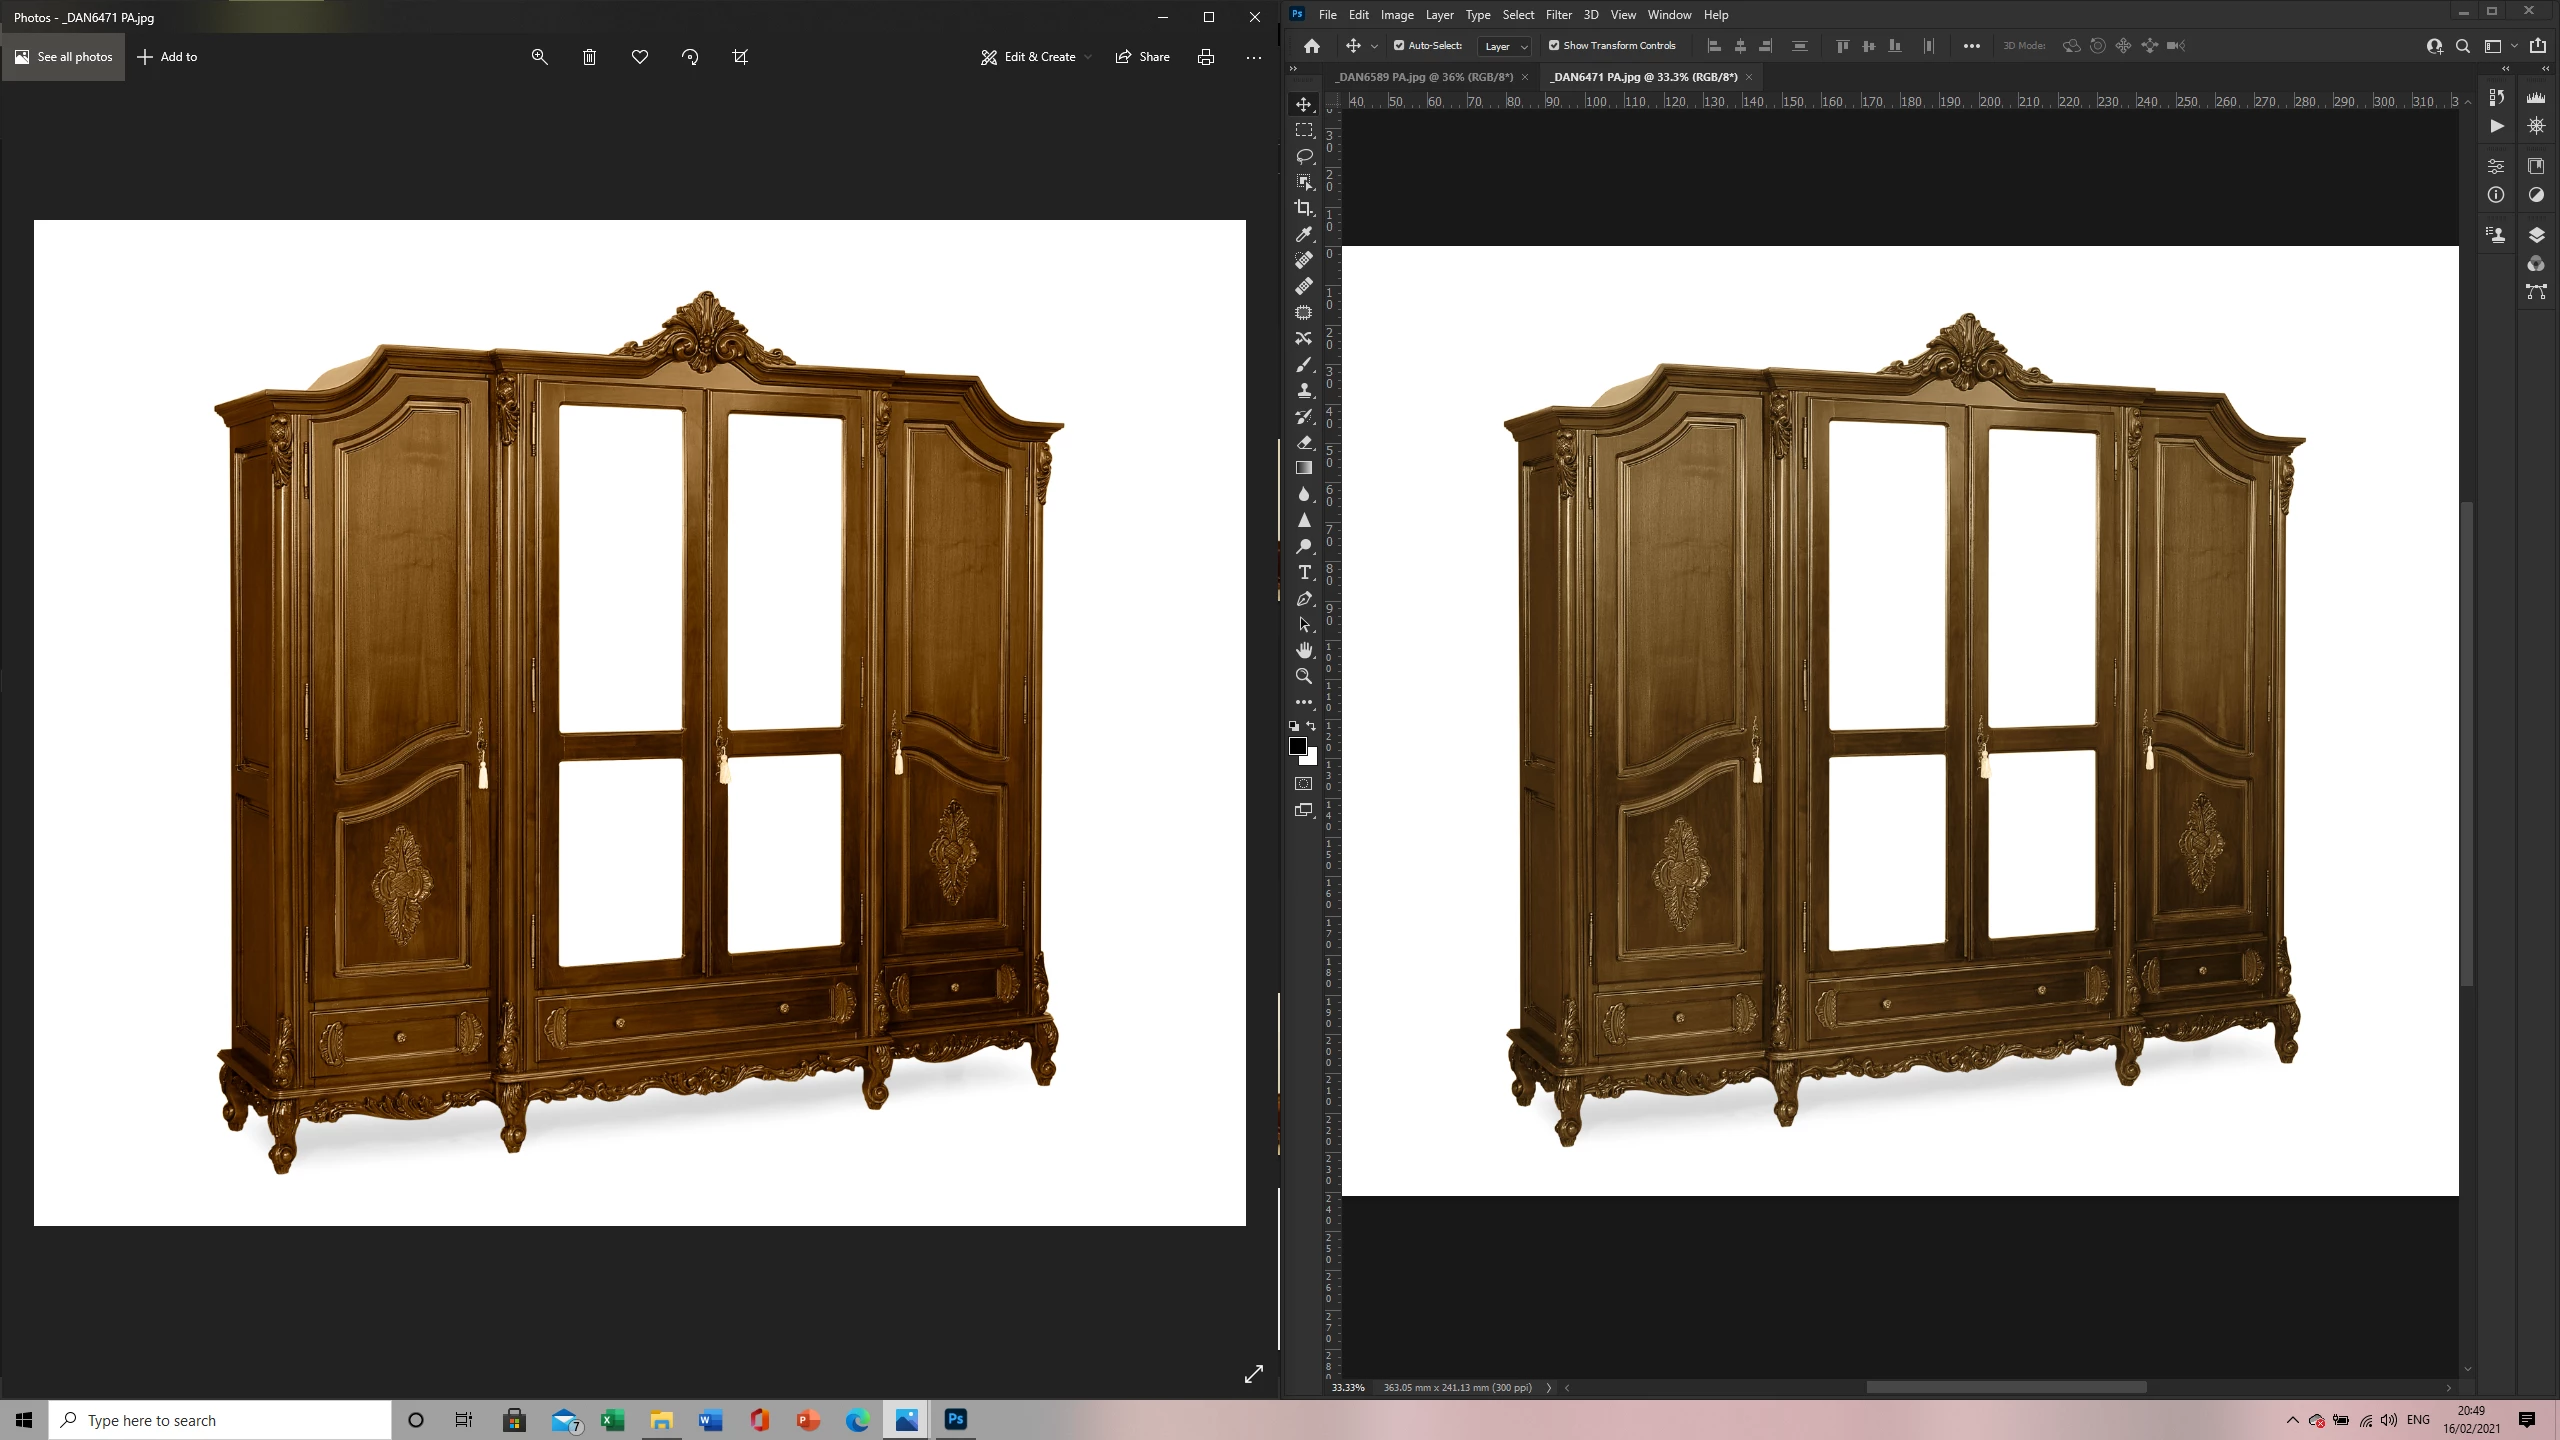
Task: Toggle the Auto-Select checkbox
Action: [x=1399, y=45]
